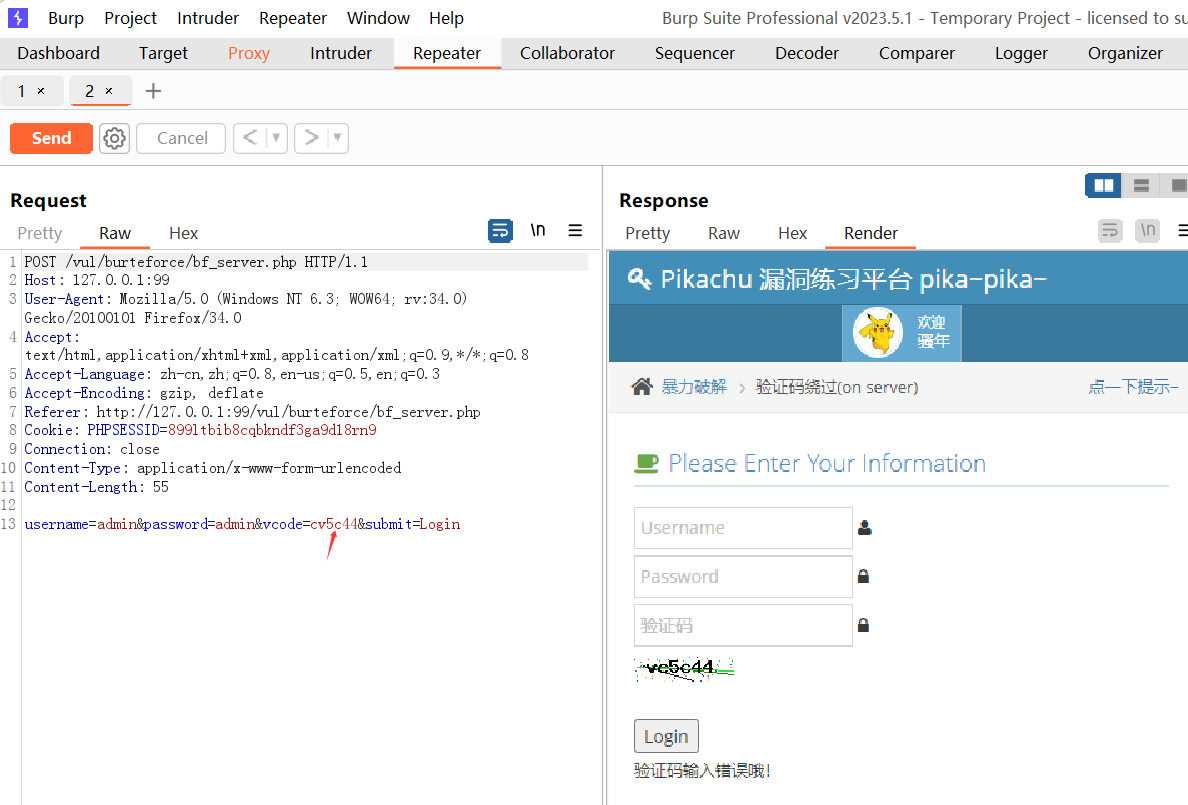1188x805 pixels.
Task: Expand back history dropdown arrow
Action: point(277,138)
